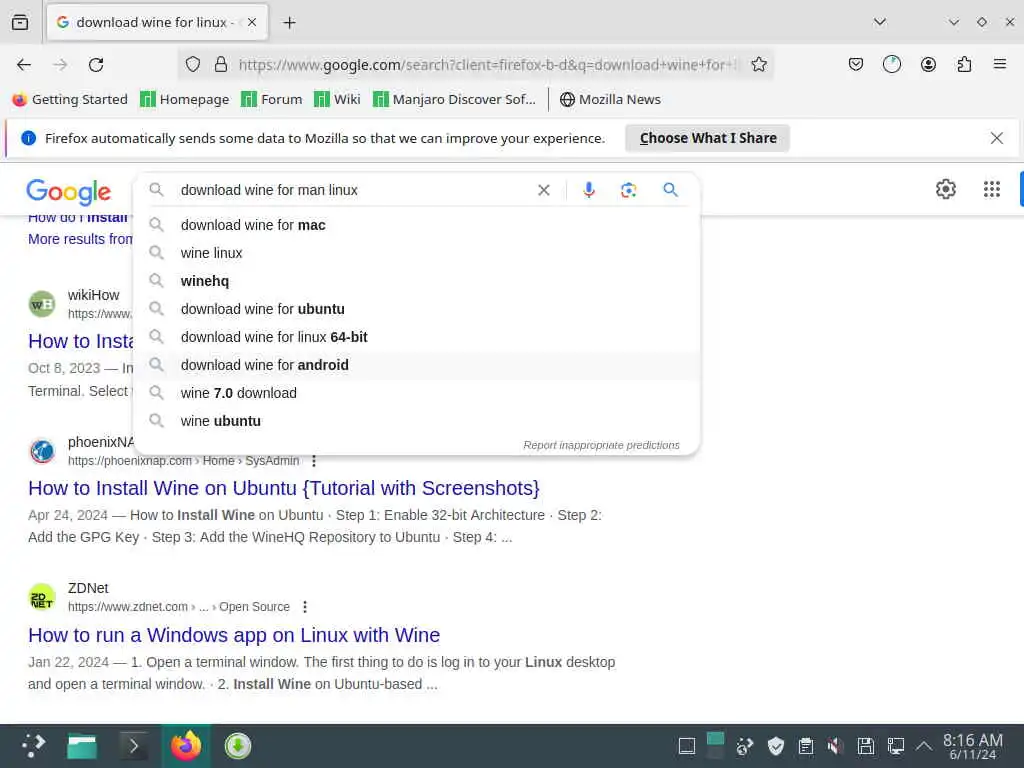The height and width of the screenshot is (768, 1024).
Task: Open the file manager in taskbar
Action: point(82,746)
